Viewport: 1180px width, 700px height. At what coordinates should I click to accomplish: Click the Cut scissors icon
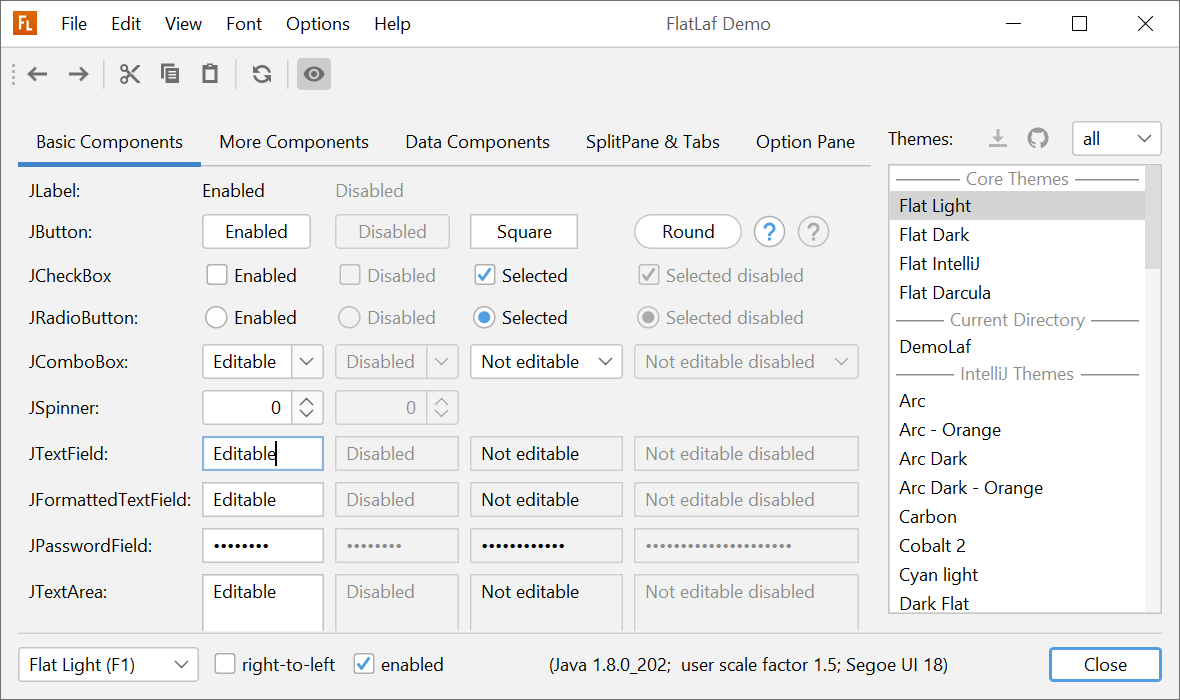point(130,74)
